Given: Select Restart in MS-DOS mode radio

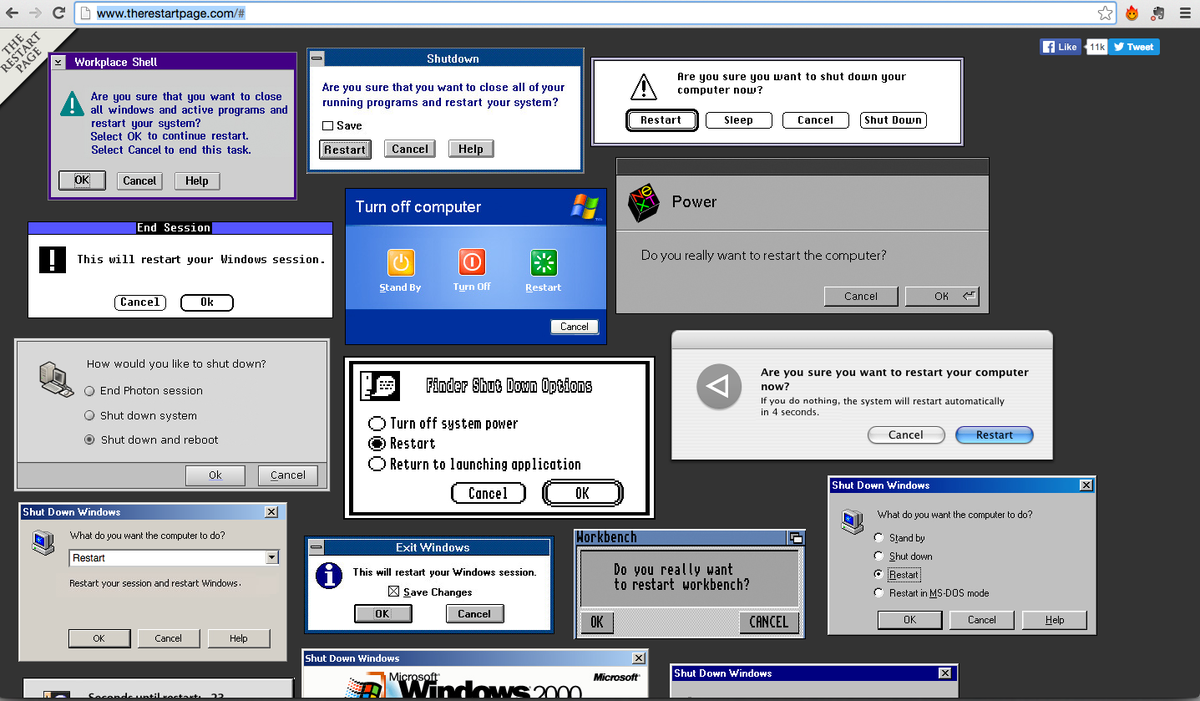Looking at the screenshot, I should [x=879, y=593].
